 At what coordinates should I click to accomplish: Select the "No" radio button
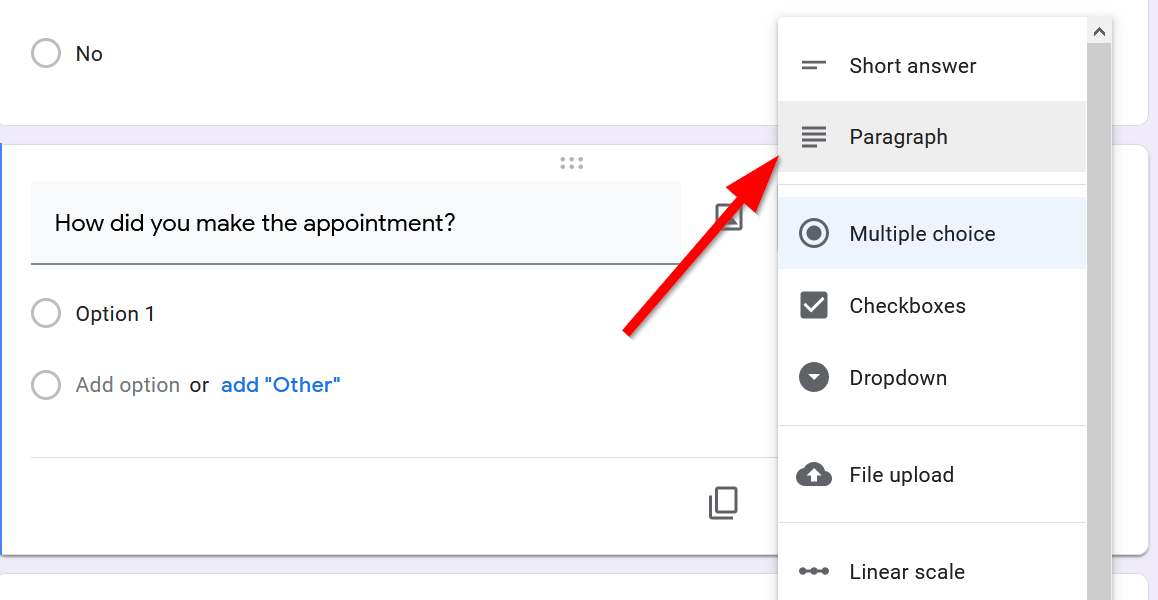(x=46, y=54)
